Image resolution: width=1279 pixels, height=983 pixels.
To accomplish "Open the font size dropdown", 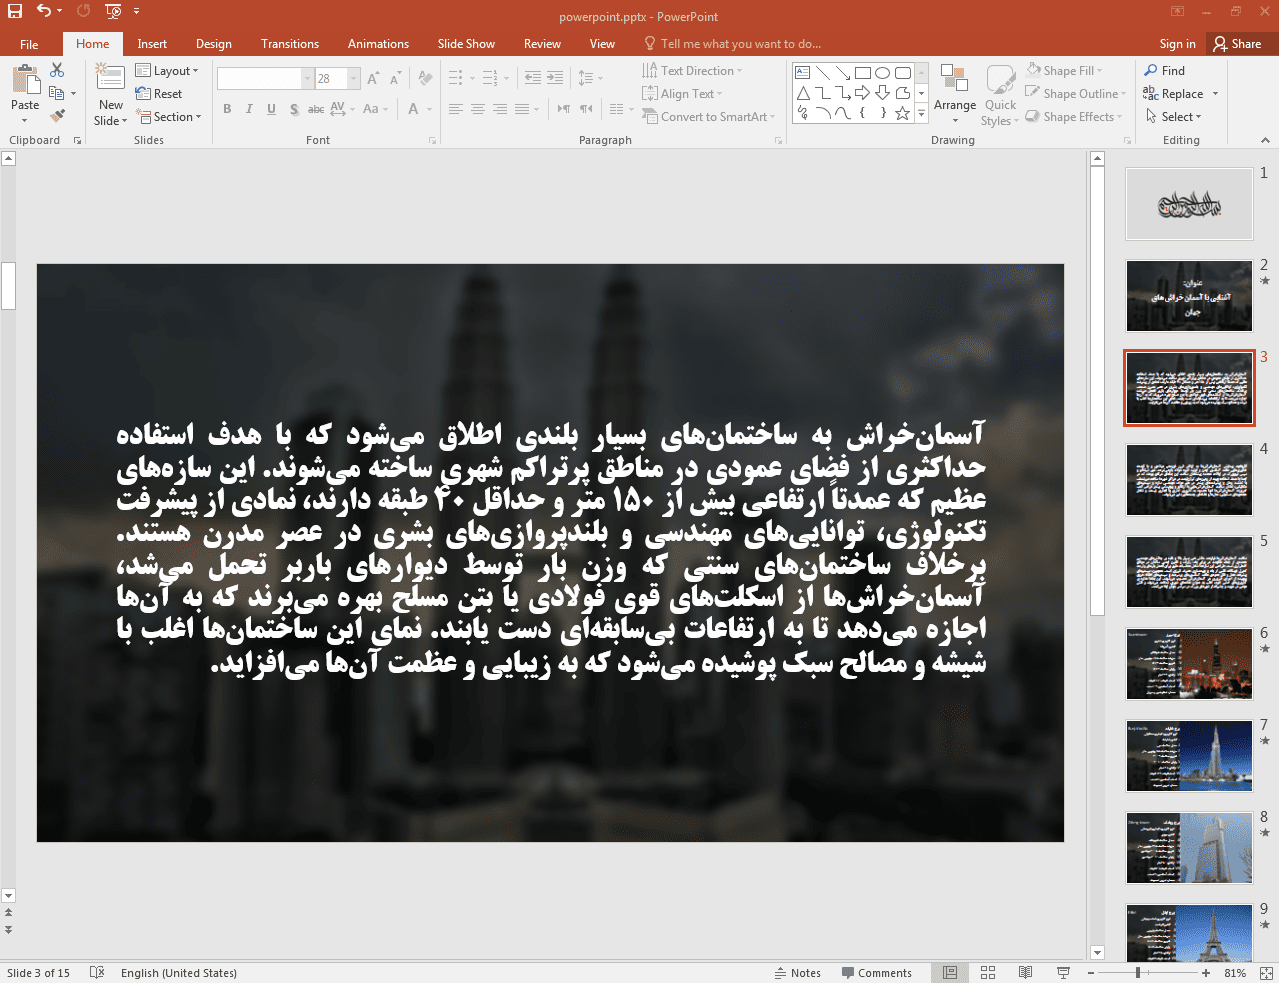I will click(353, 78).
